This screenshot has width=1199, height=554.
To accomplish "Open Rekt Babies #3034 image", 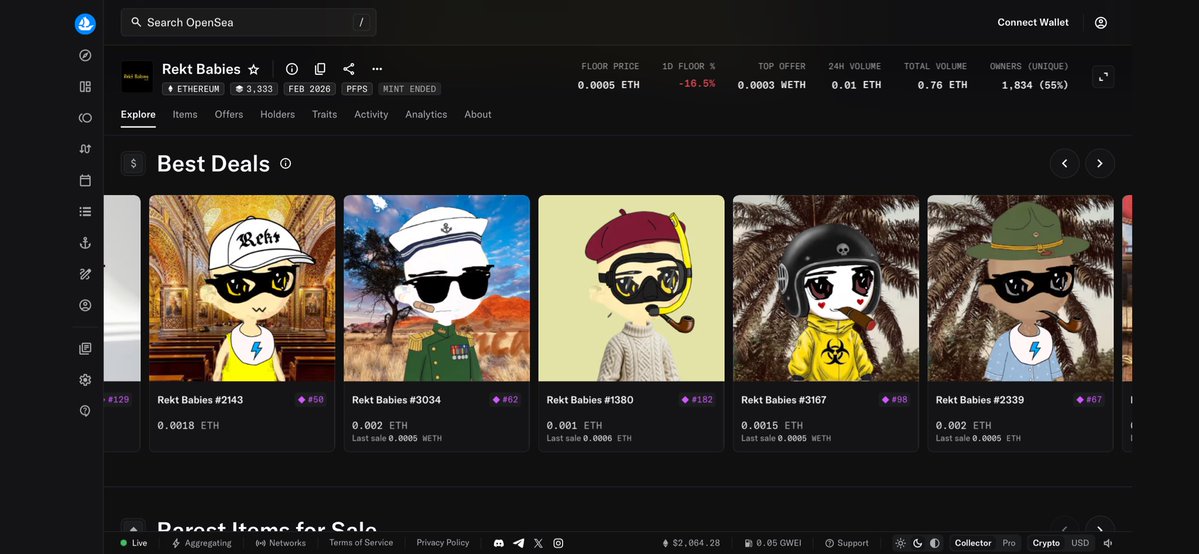I will point(437,288).
